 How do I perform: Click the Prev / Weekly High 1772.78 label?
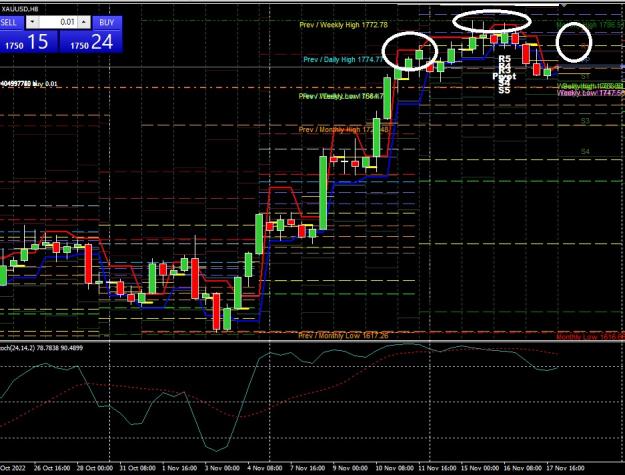click(344, 25)
